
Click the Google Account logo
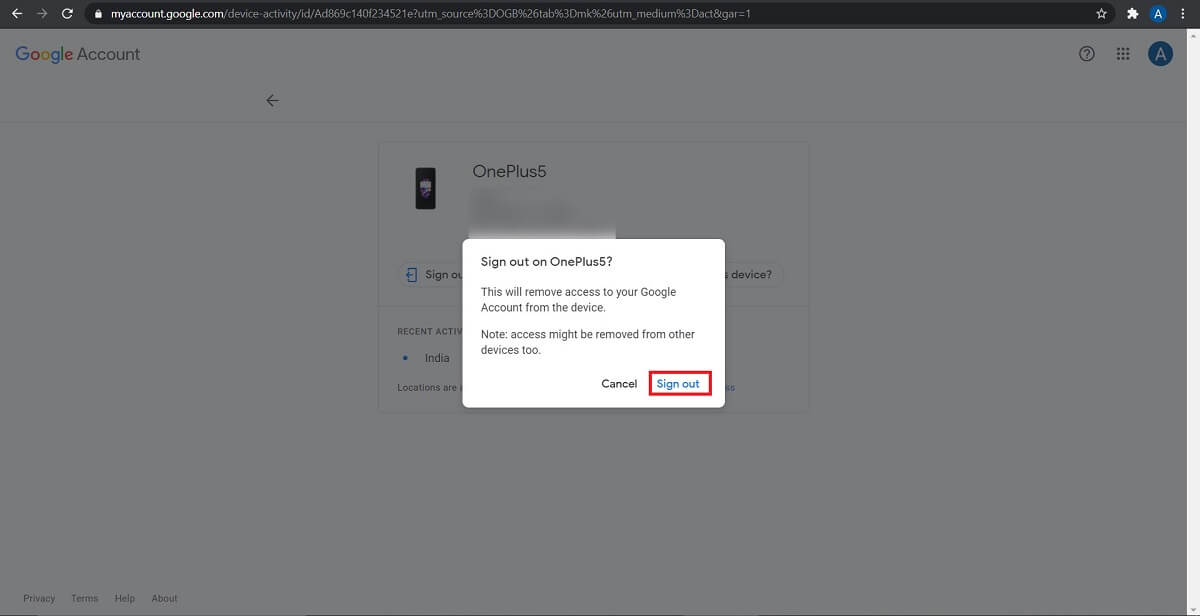tap(78, 54)
